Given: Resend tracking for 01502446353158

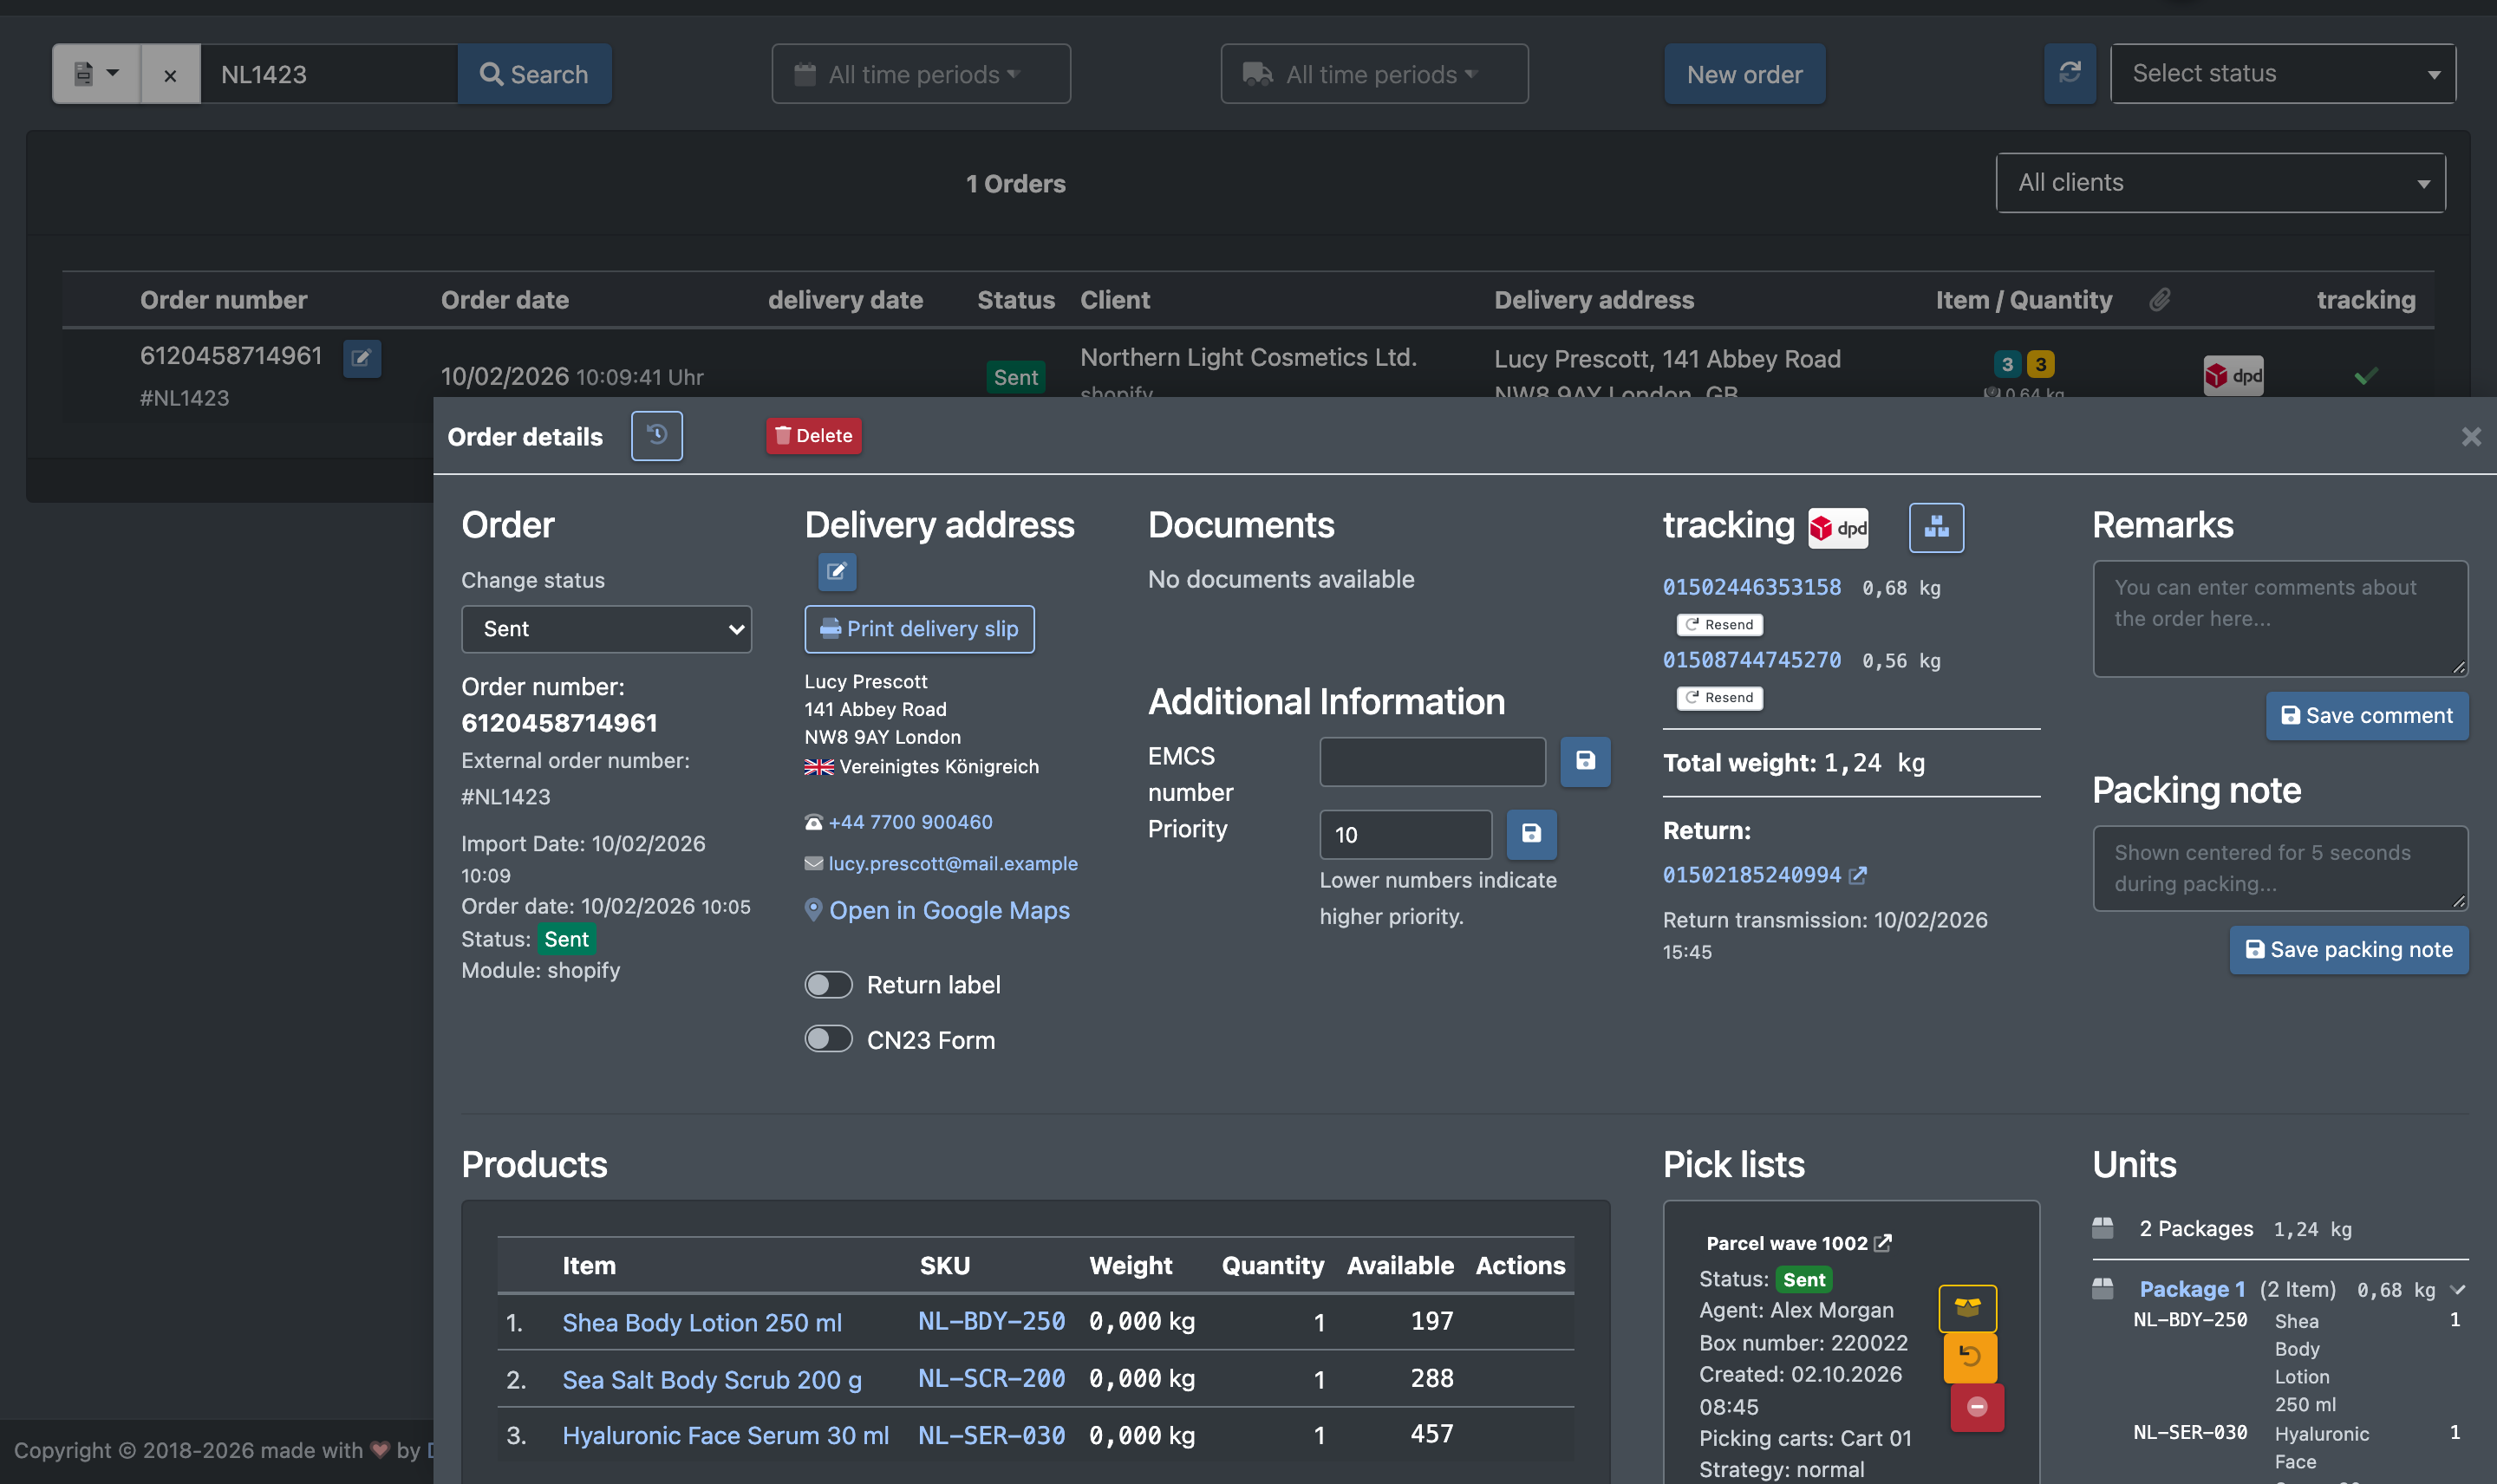Looking at the screenshot, I should [x=1719, y=625].
